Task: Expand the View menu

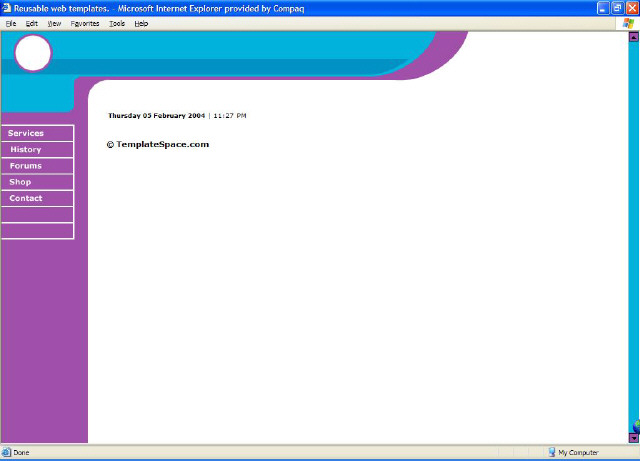Action: pyautogui.click(x=54, y=23)
